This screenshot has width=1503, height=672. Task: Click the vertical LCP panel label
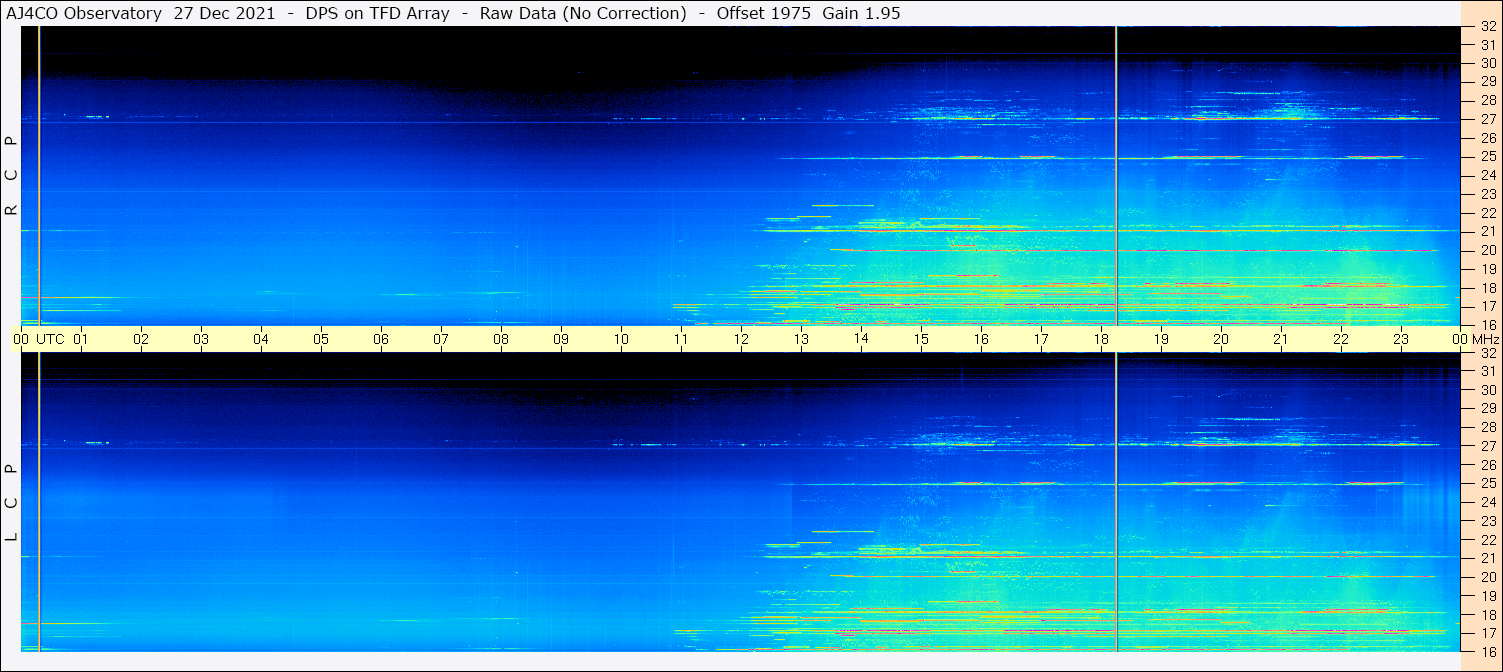pyautogui.click(x=12, y=502)
